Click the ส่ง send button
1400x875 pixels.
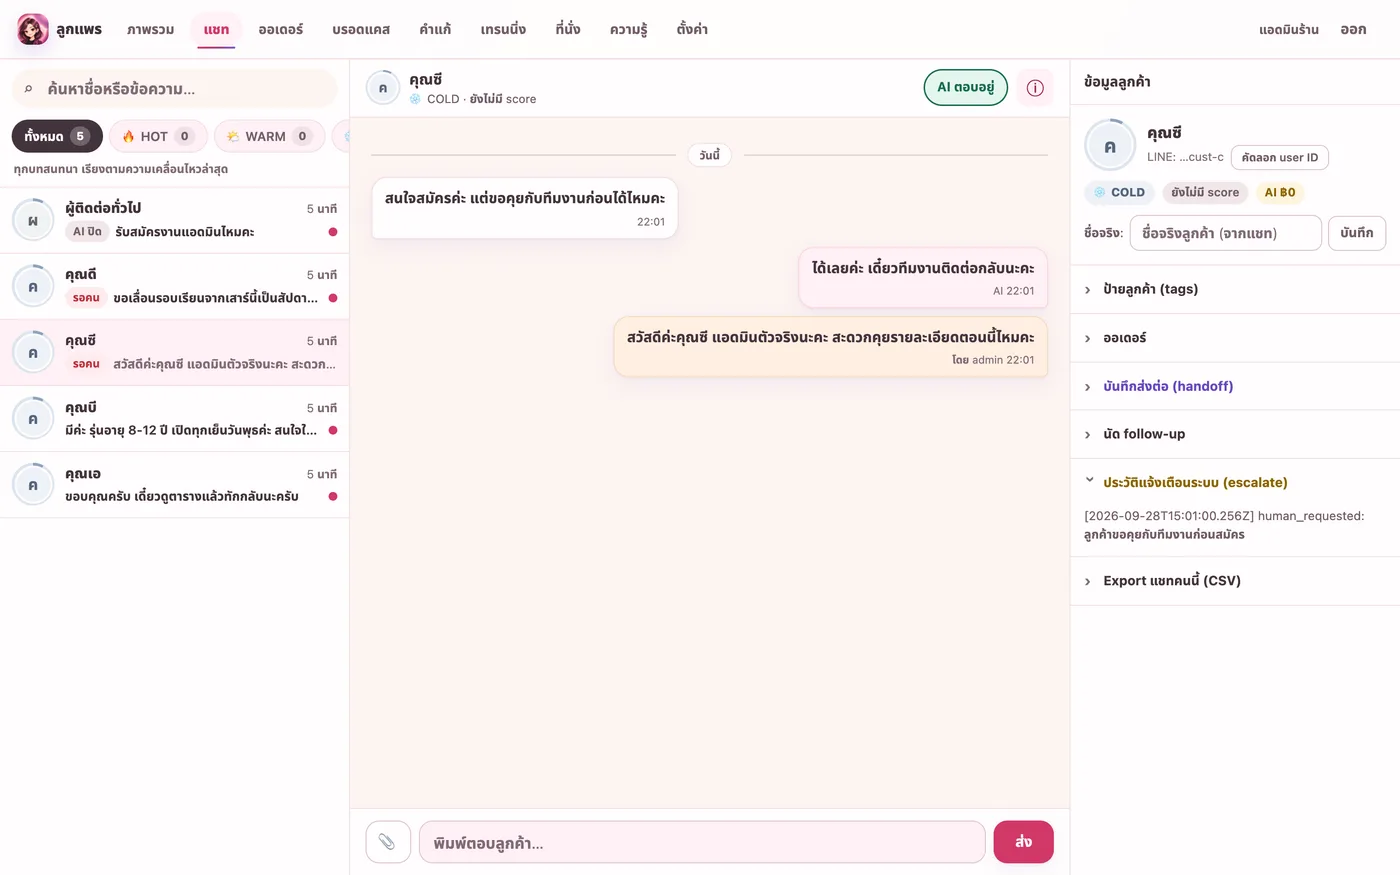tap(1023, 842)
